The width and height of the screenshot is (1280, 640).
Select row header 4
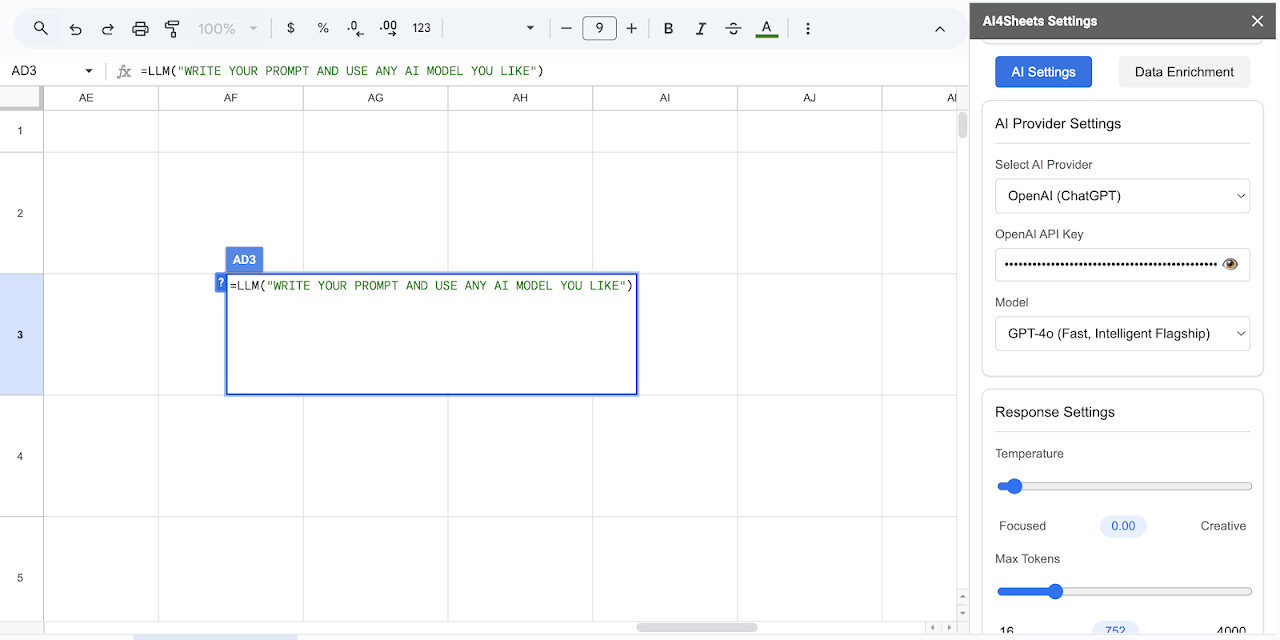click(x=21, y=456)
